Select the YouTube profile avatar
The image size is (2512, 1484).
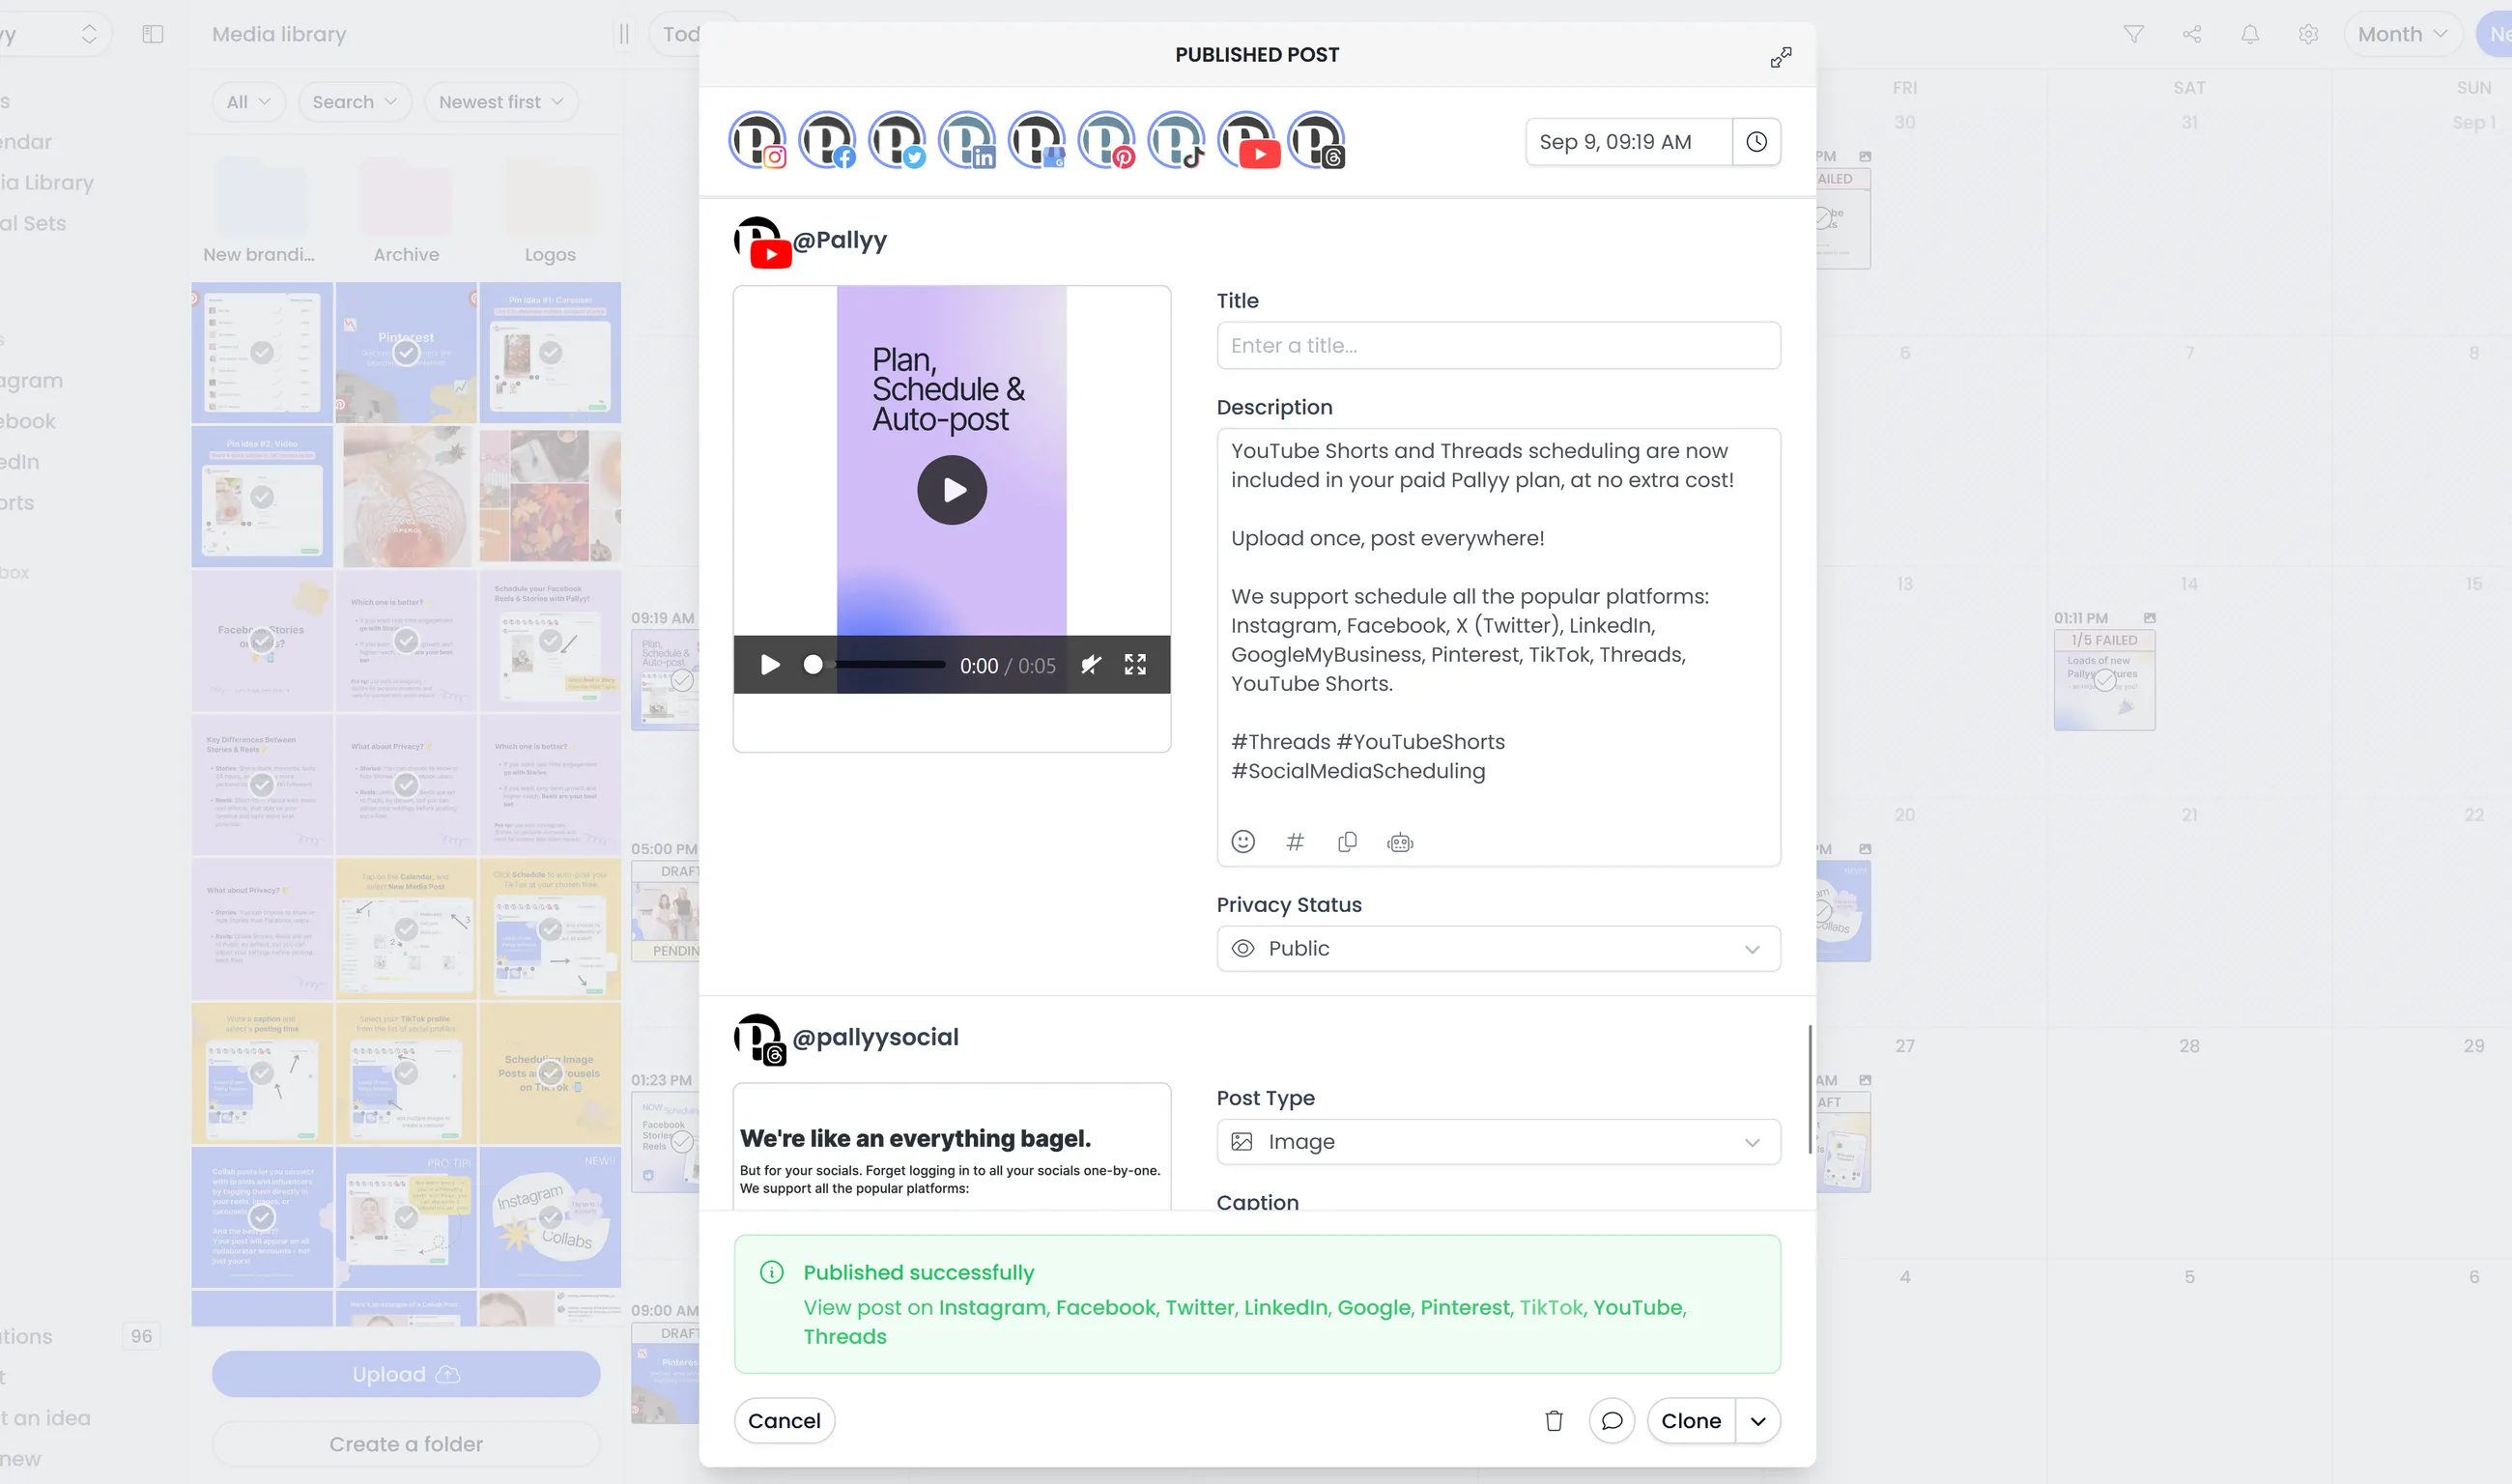(x=1248, y=141)
